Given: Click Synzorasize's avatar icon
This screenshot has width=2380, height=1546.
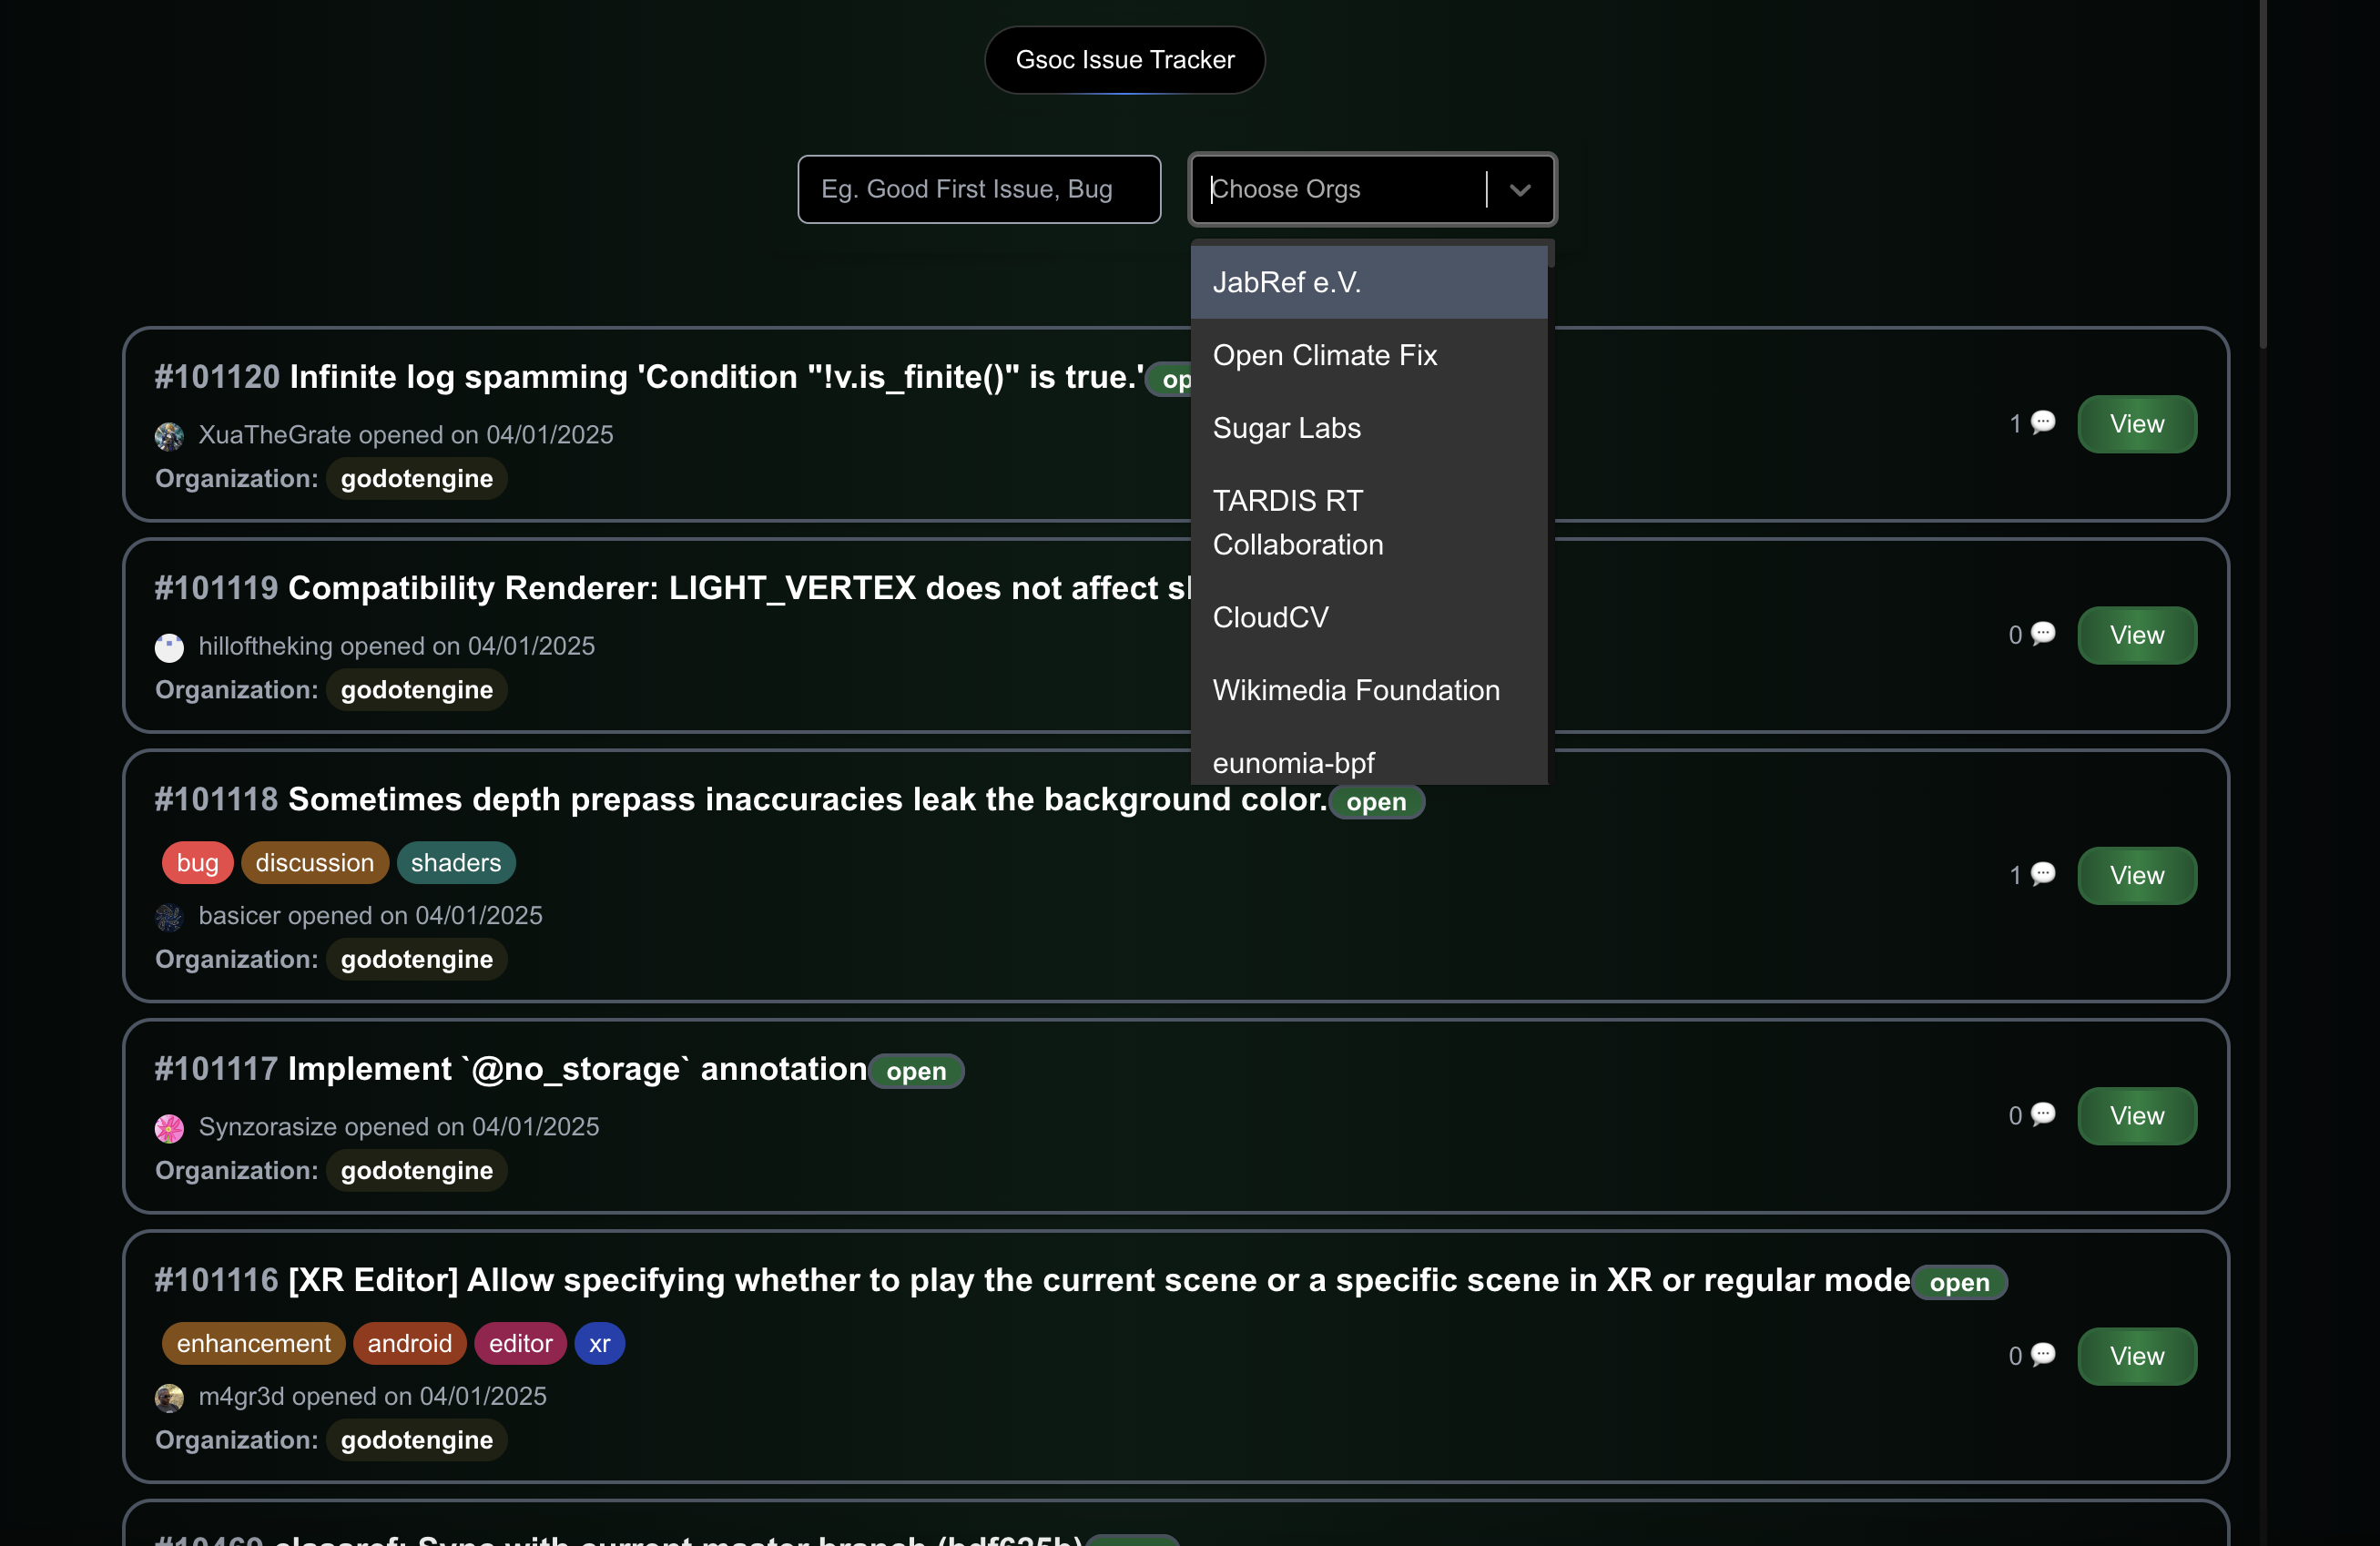Looking at the screenshot, I should click(169, 1128).
